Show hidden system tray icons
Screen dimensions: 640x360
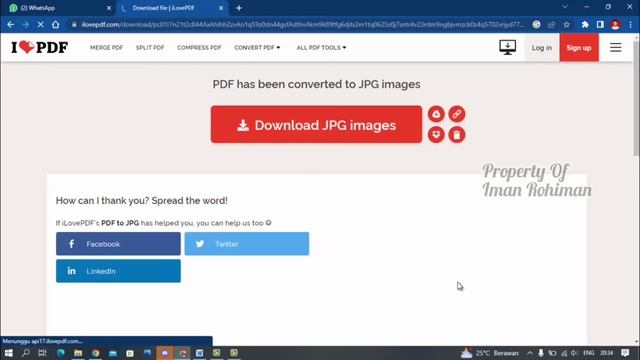[530, 353]
